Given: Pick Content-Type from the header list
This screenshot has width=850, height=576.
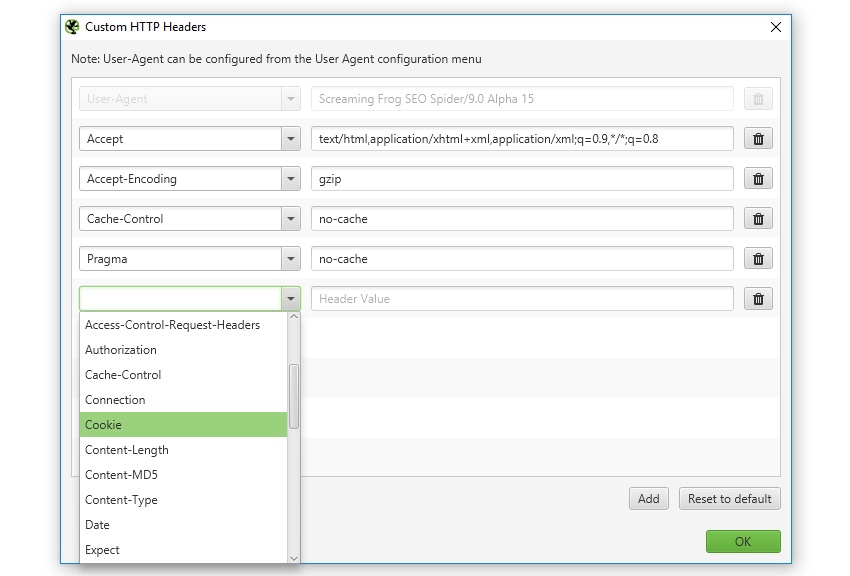Looking at the screenshot, I should click(182, 500).
